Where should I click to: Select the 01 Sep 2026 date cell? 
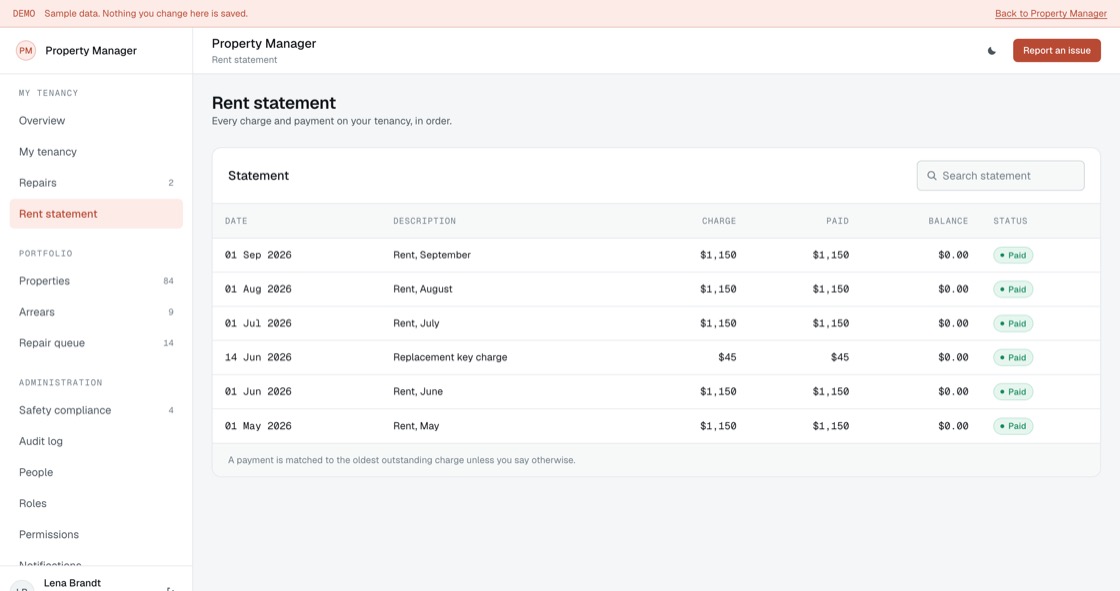(258, 255)
